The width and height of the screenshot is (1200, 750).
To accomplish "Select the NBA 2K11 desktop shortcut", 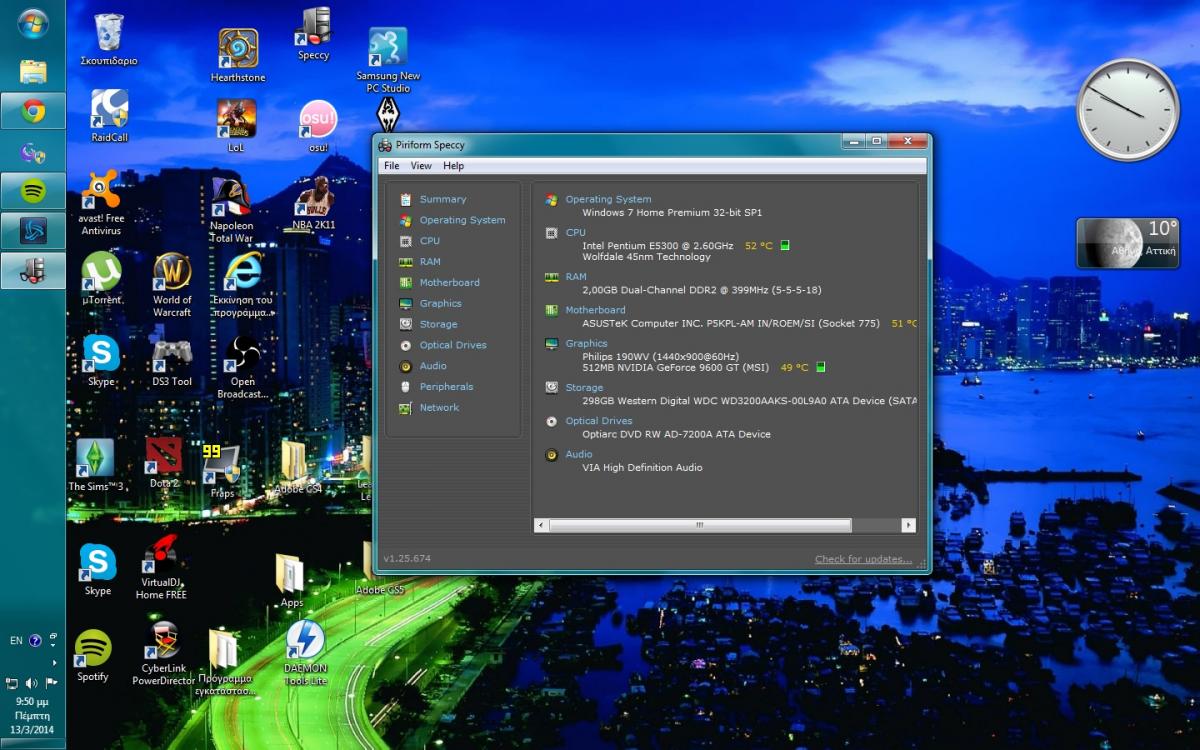I will [314, 204].
